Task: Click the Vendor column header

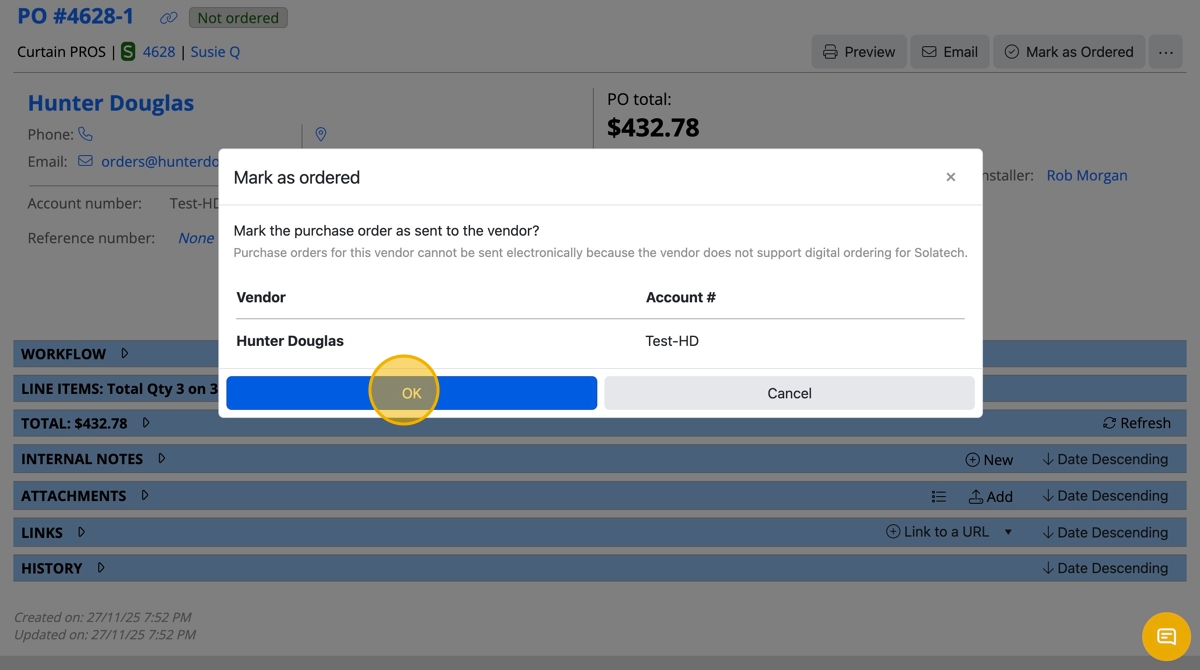Action: [261, 297]
